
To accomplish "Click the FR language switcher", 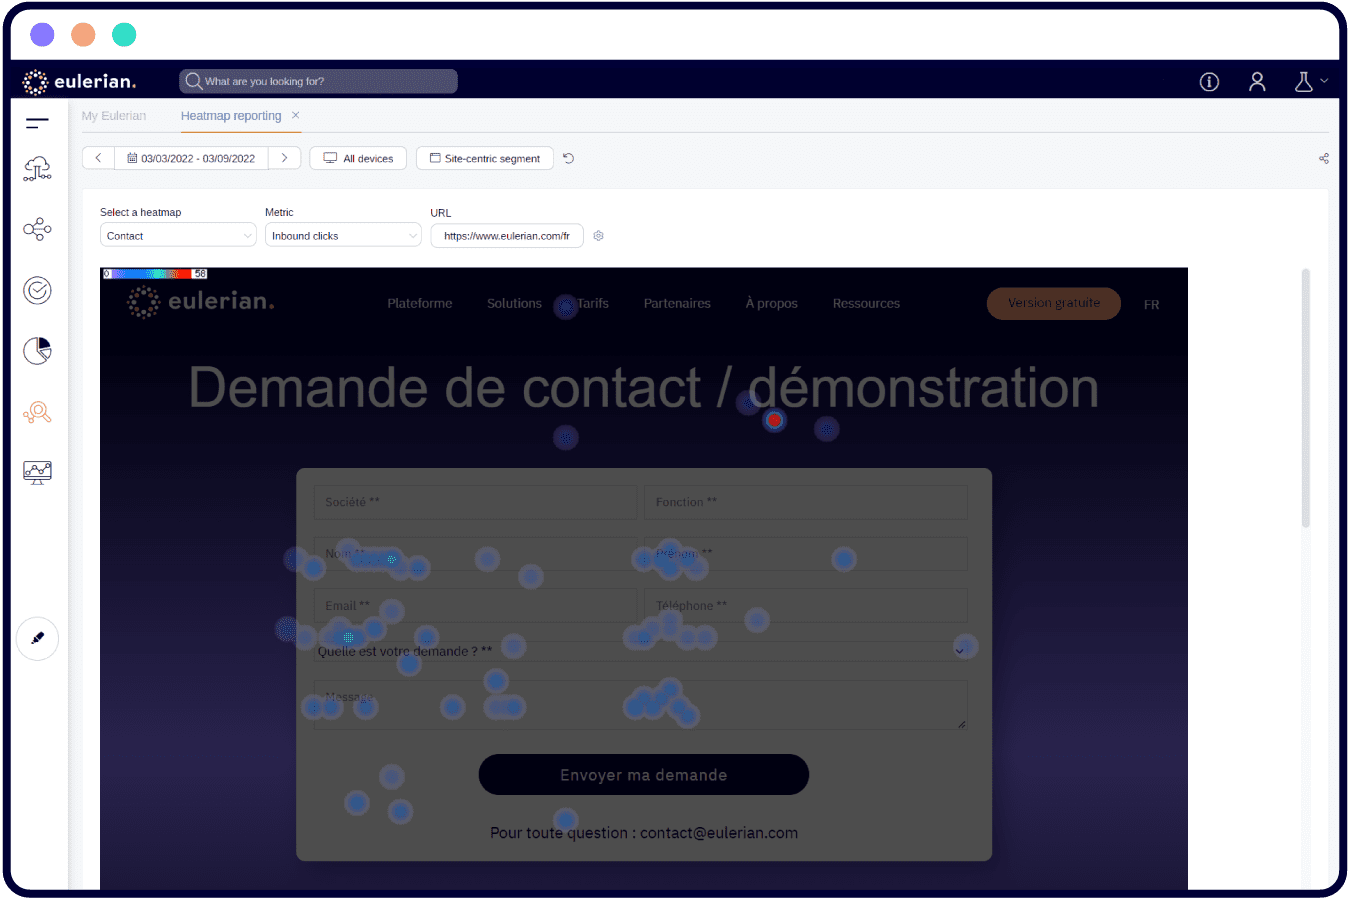I will pos(1152,305).
